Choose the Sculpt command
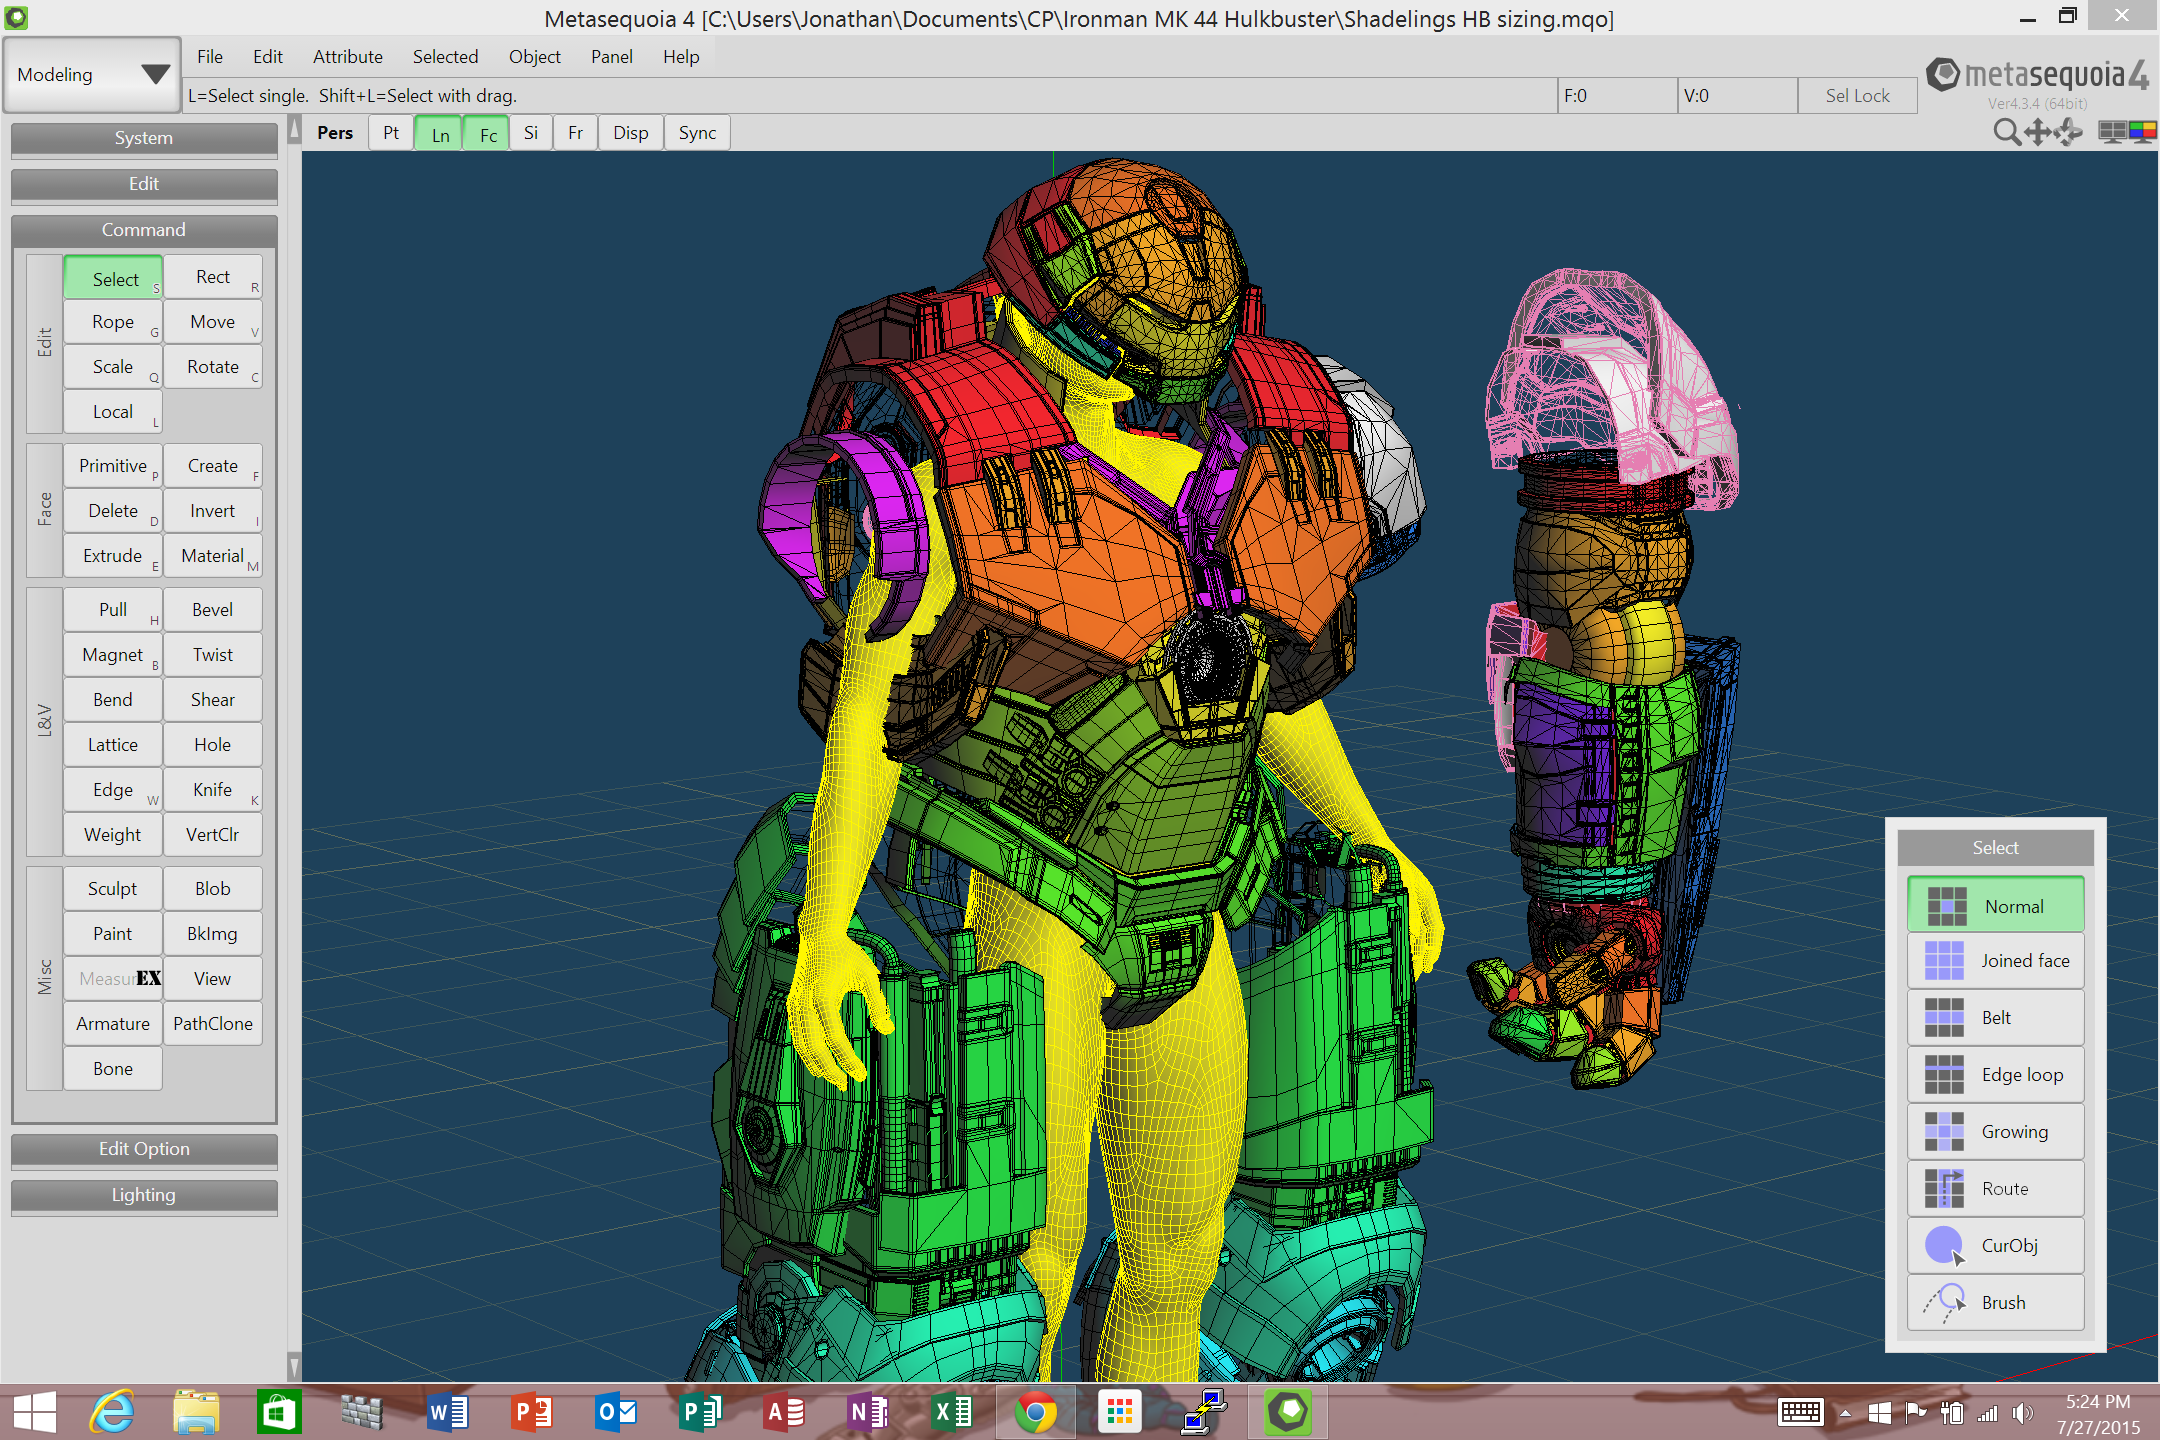Screen dimensions: 2160x1440 (x=113, y=889)
